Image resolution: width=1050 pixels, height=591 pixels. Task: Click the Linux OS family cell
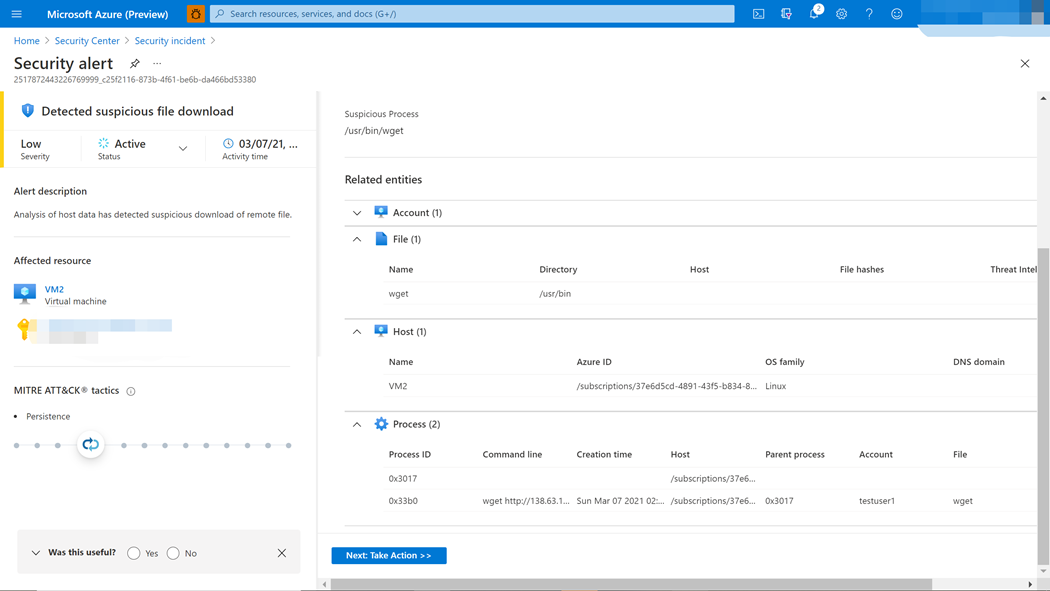pyautogui.click(x=775, y=386)
